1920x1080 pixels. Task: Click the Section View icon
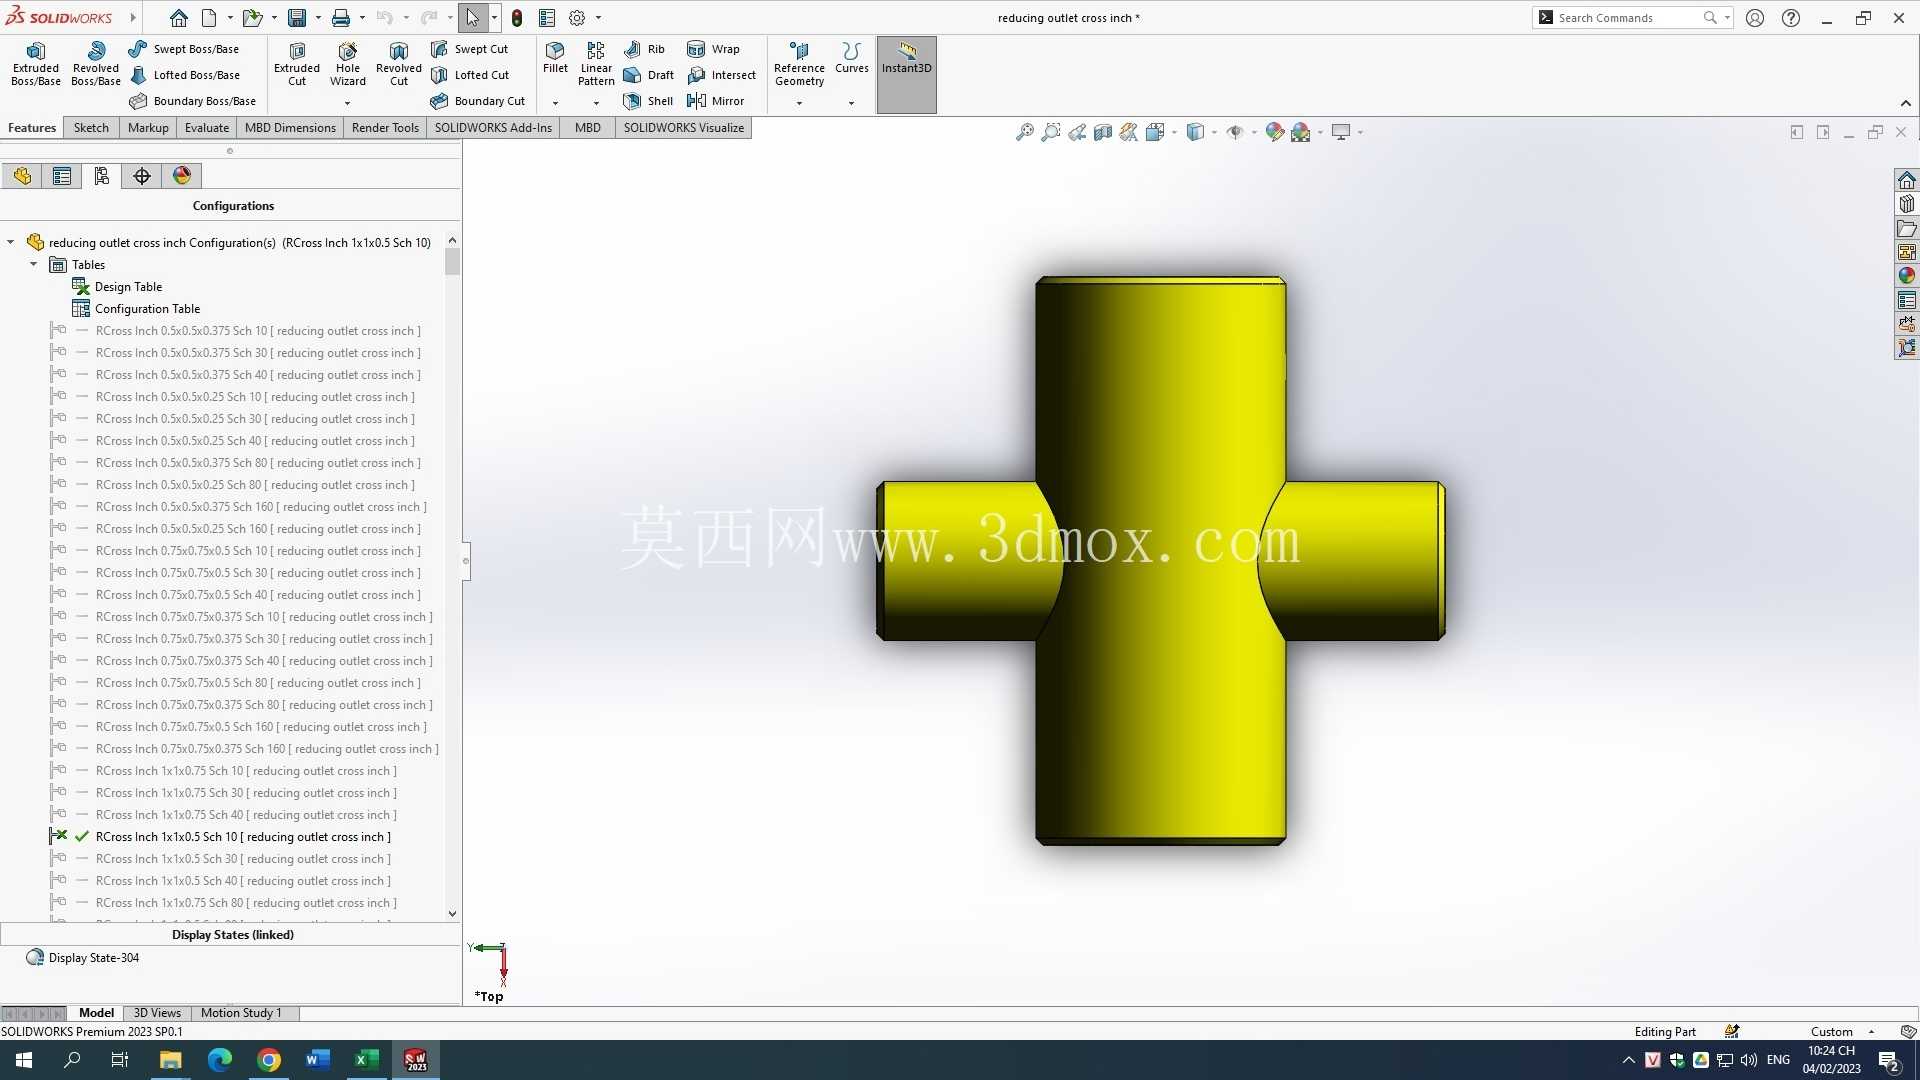point(1103,132)
